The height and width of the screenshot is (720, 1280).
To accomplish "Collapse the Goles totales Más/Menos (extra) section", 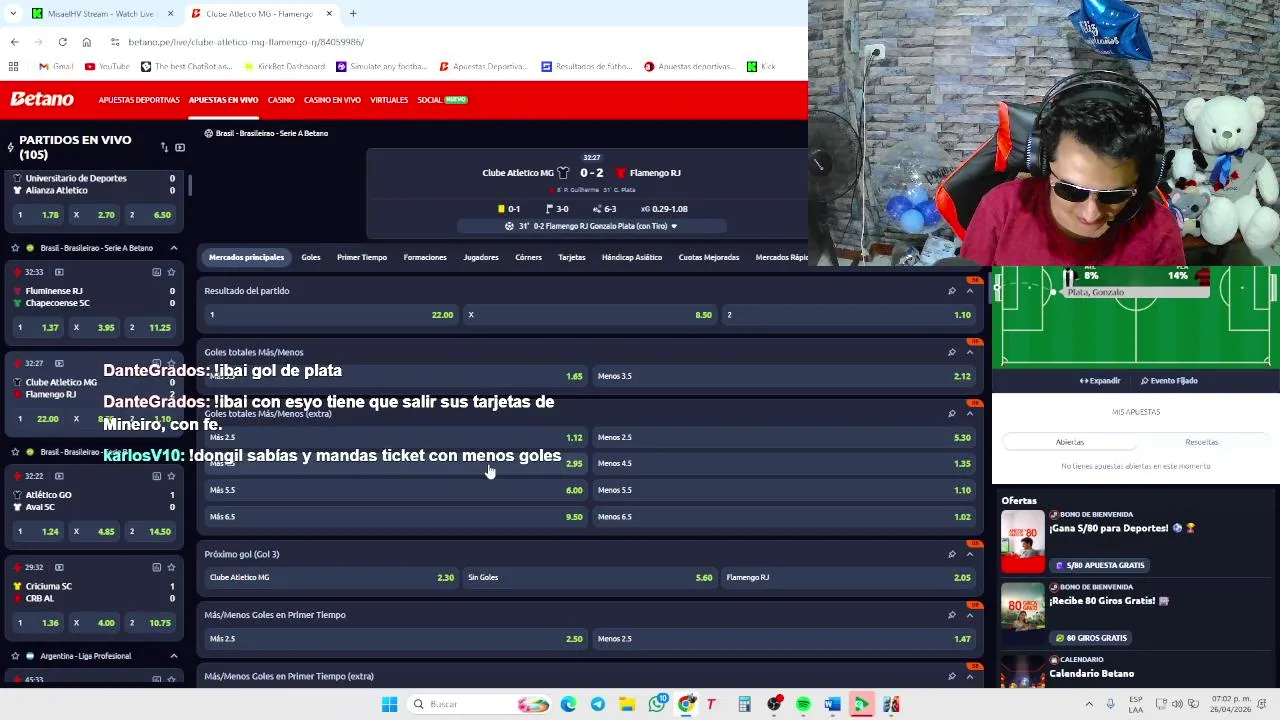I will [x=969, y=413].
